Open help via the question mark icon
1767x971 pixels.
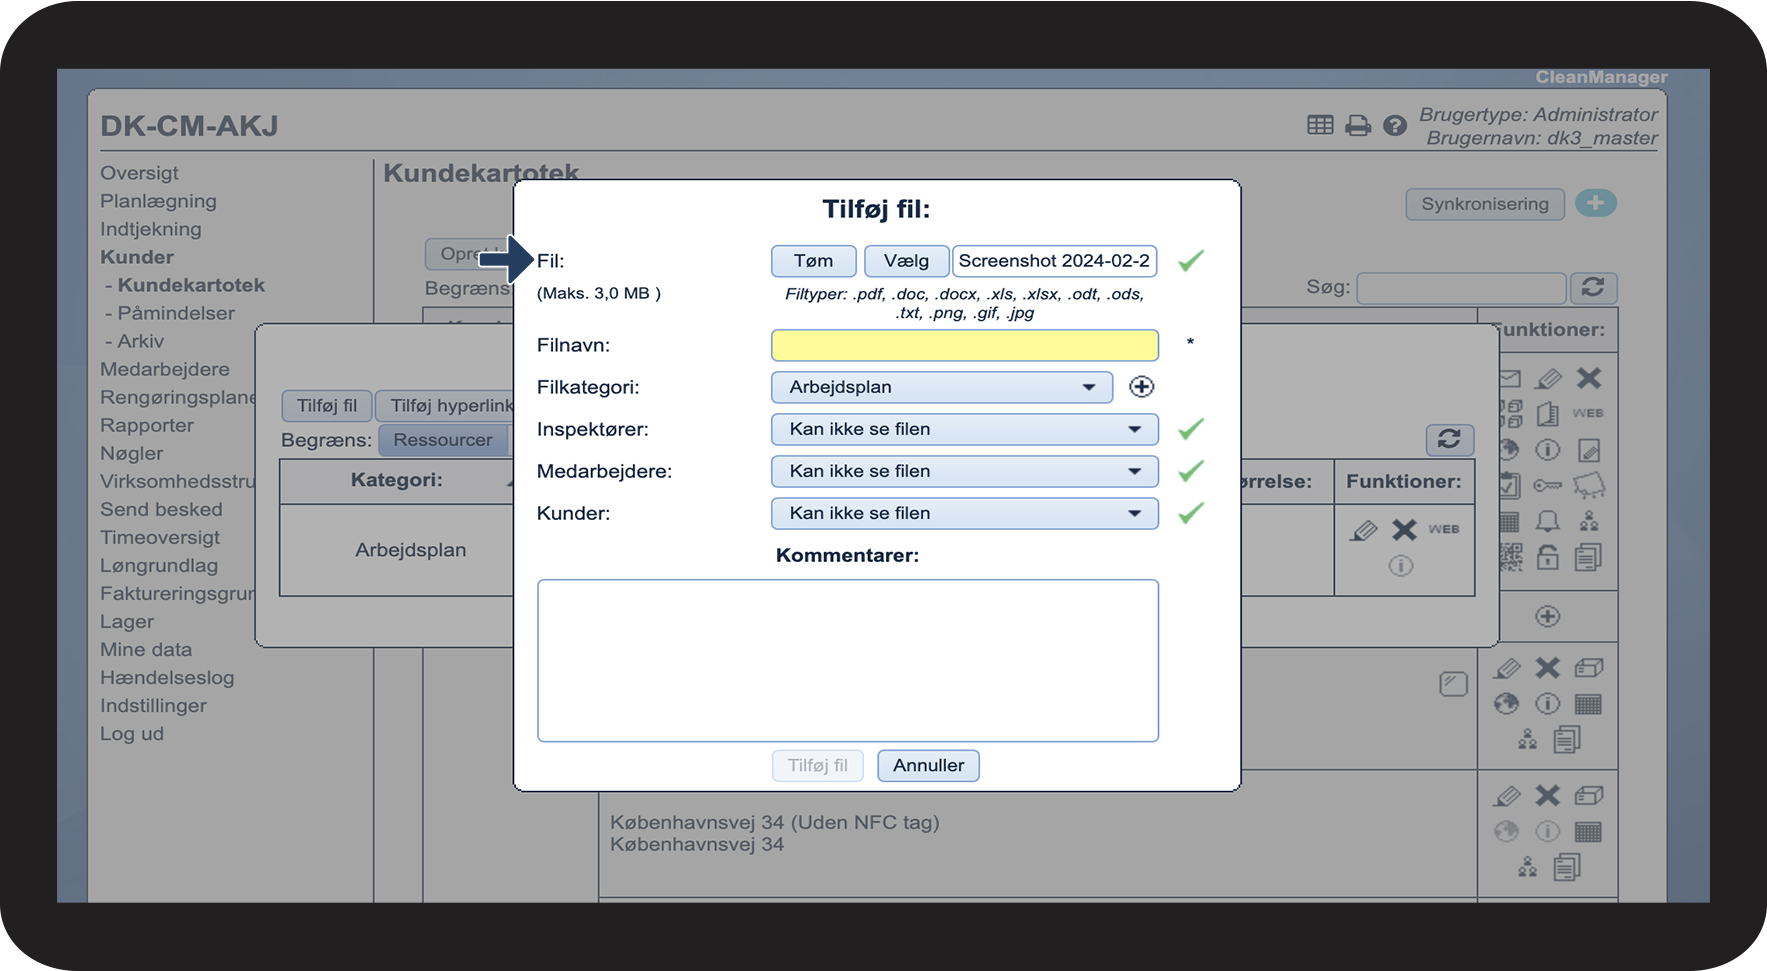(x=1395, y=126)
